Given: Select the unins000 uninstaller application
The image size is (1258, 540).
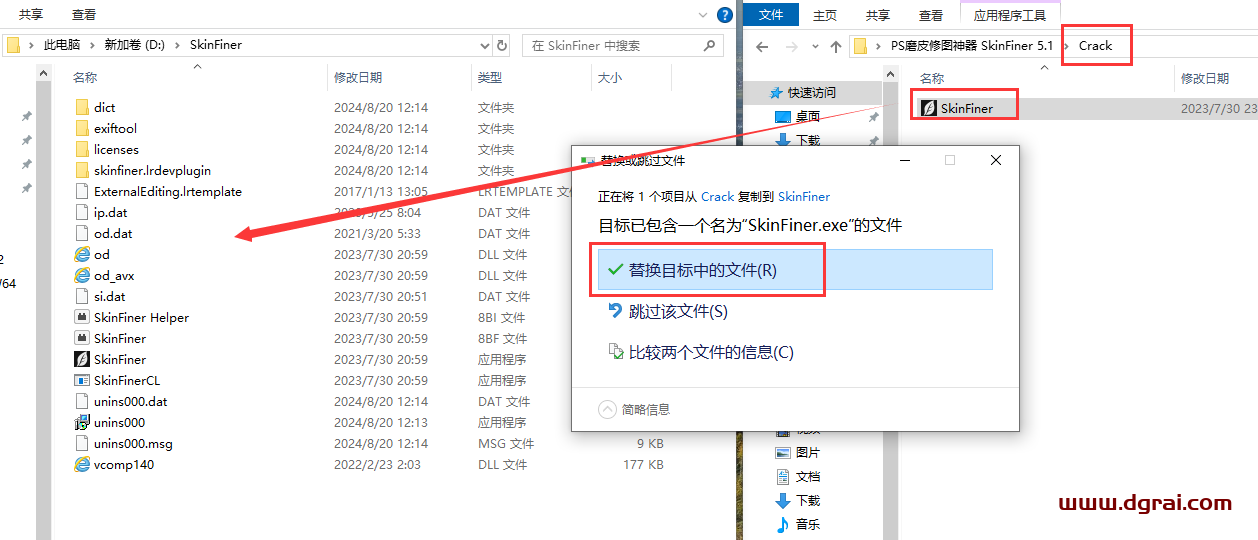Looking at the screenshot, I should pyautogui.click(x=119, y=422).
